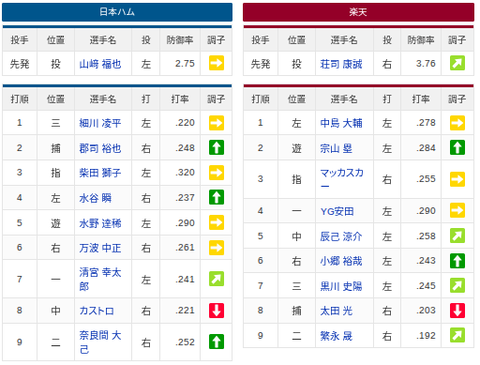Open 小郷 裕哉 player link
This screenshot has height=365, width=480.
coord(341,261)
